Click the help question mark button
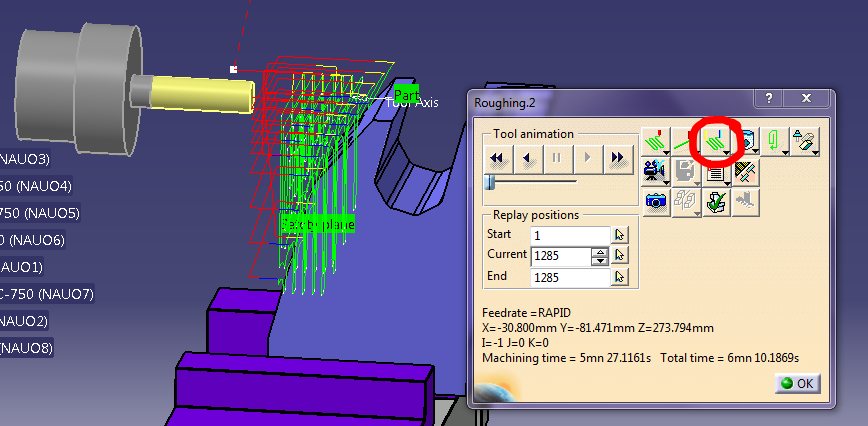Screen dimensions: 868x426 tap(767, 99)
